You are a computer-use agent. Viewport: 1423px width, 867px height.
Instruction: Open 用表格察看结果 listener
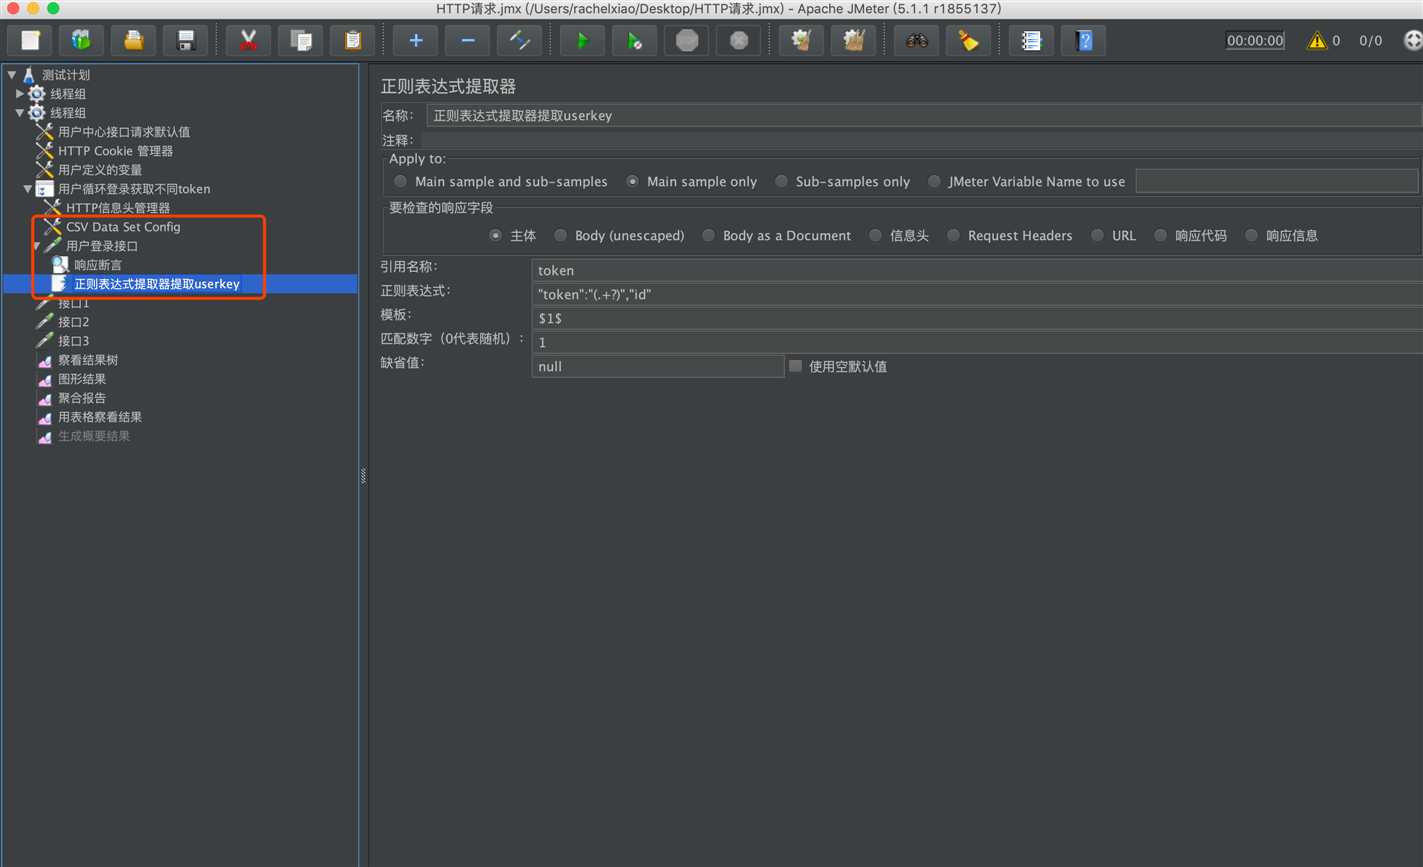[100, 416]
